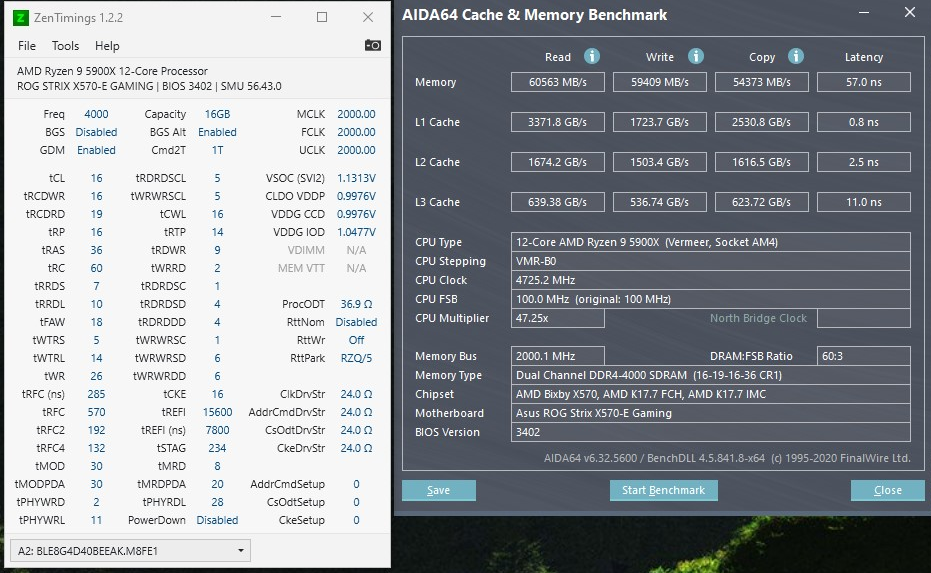Click the Read column info icon in AIDA64
Image resolution: width=931 pixels, height=573 pixels.
[x=591, y=56]
